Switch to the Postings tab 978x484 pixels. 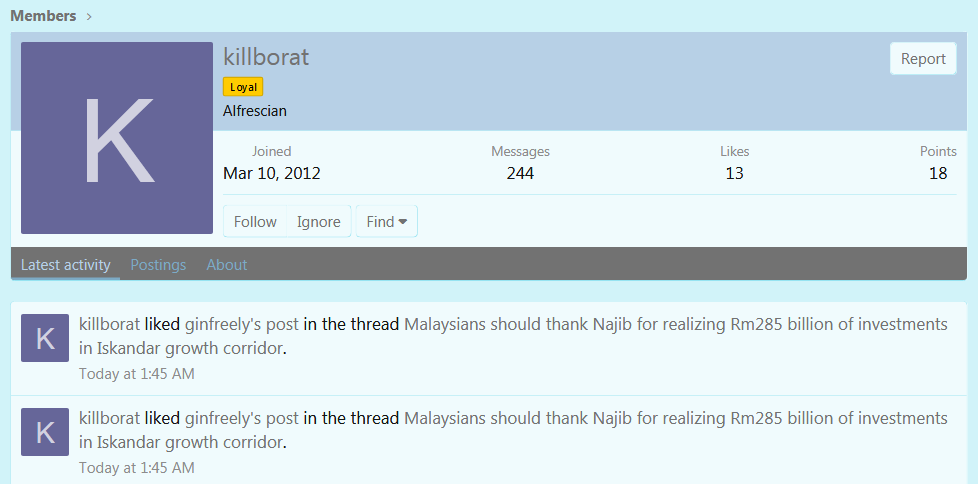pos(158,264)
